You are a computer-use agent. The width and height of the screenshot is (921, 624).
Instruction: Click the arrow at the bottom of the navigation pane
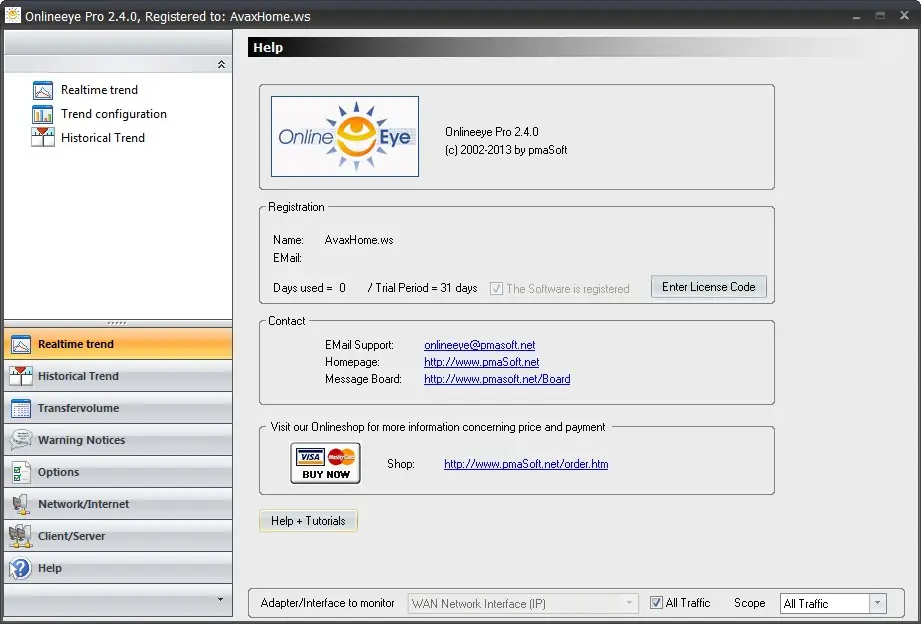[x=220, y=600]
